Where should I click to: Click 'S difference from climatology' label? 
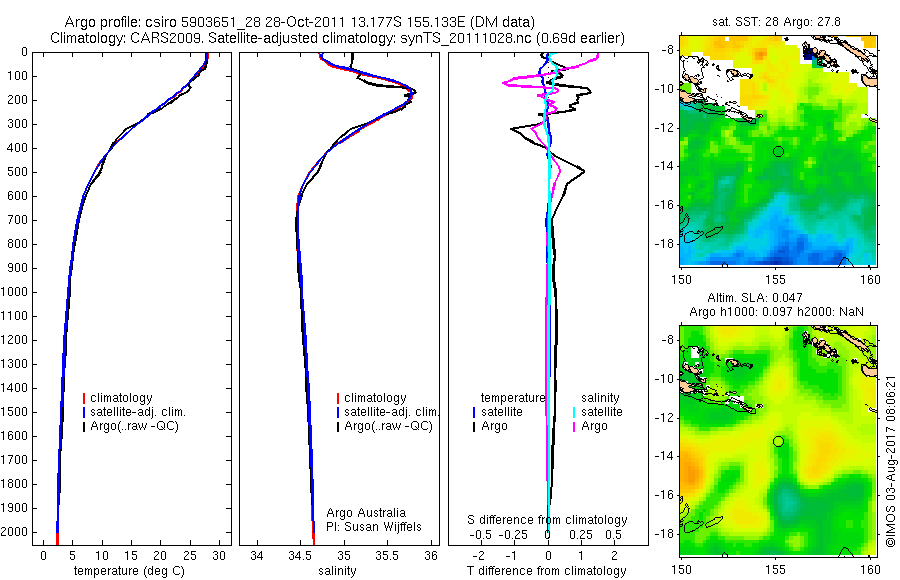[x=547, y=520]
